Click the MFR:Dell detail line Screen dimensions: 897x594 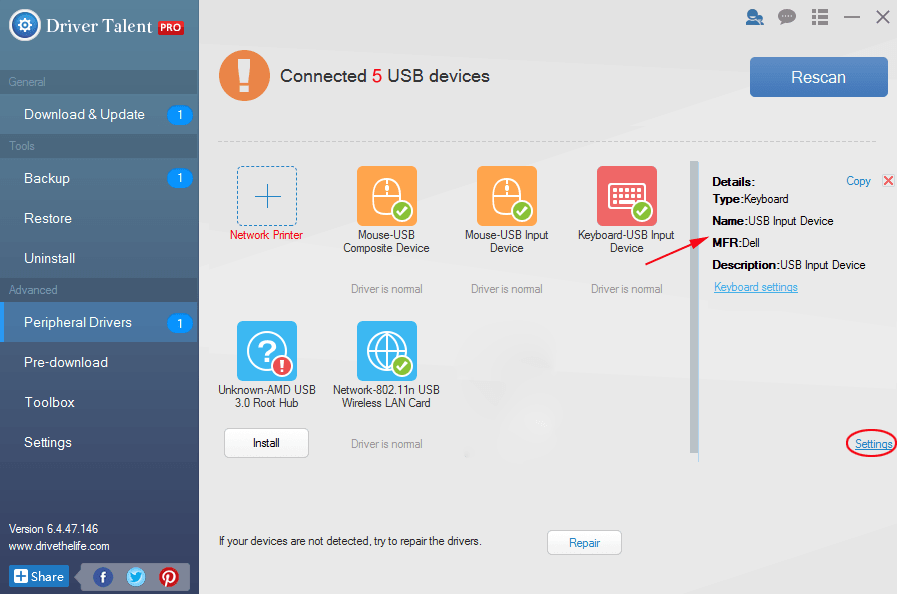click(x=736, y=243)
